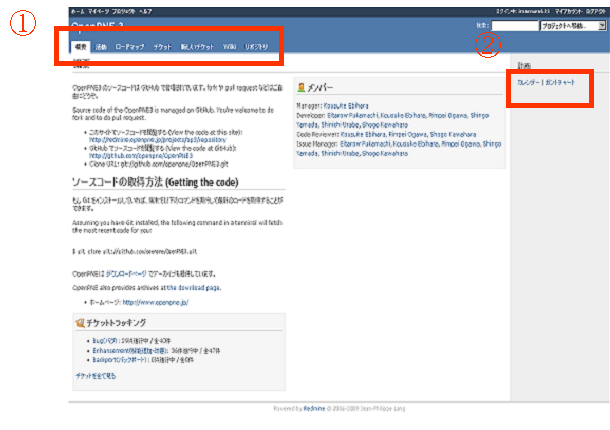Click the メンバー heading person icon
Image resolution: width=610 pixels, height=430 pixels.
tap(301, 87)
